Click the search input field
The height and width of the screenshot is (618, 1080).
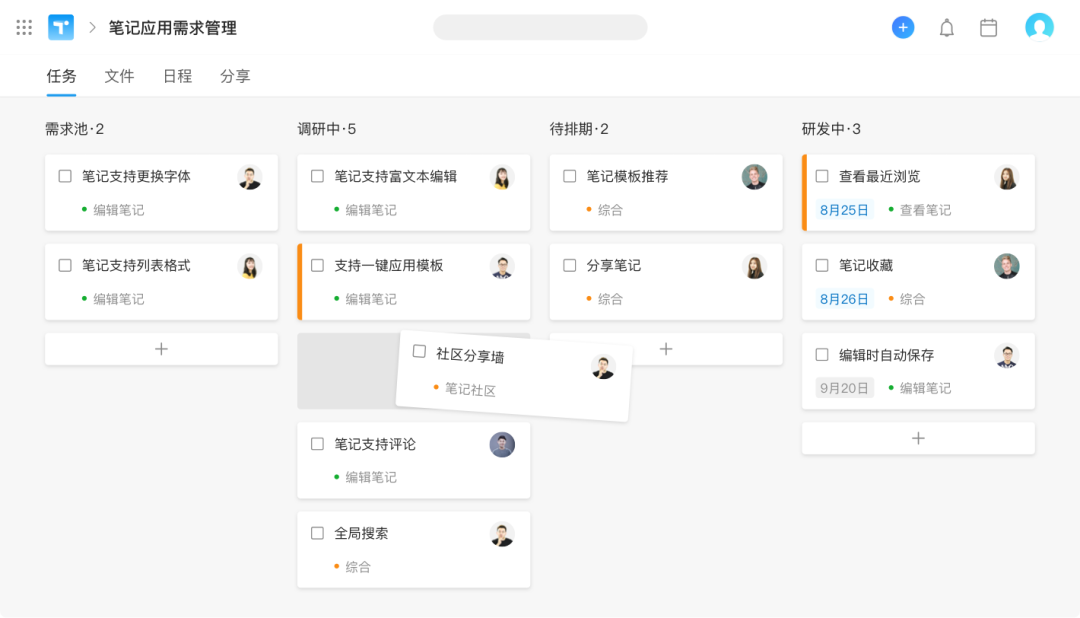tap(540, 27)
